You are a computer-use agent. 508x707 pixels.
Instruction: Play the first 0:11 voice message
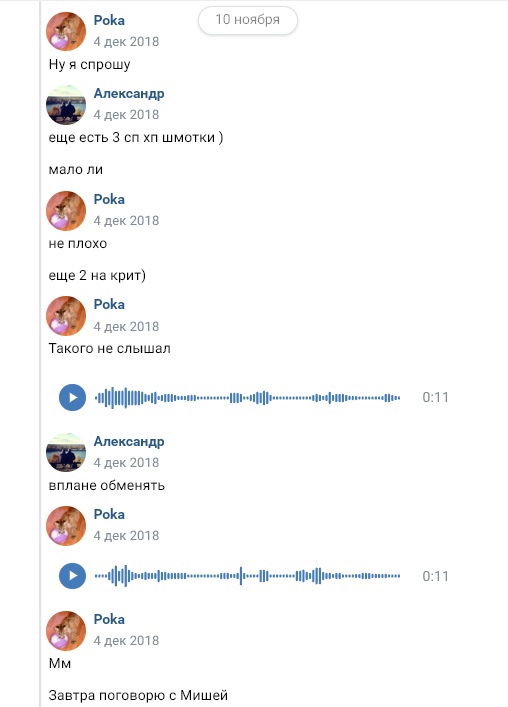click(72, 397)
